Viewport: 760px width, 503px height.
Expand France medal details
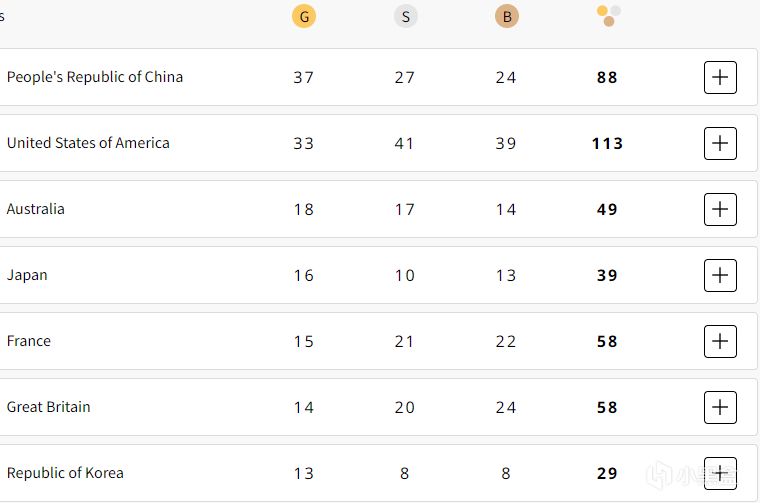tap(720, 341)
